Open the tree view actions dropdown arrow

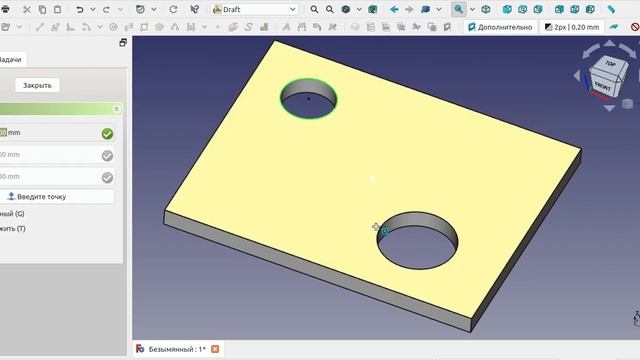[x=472, y=9]
